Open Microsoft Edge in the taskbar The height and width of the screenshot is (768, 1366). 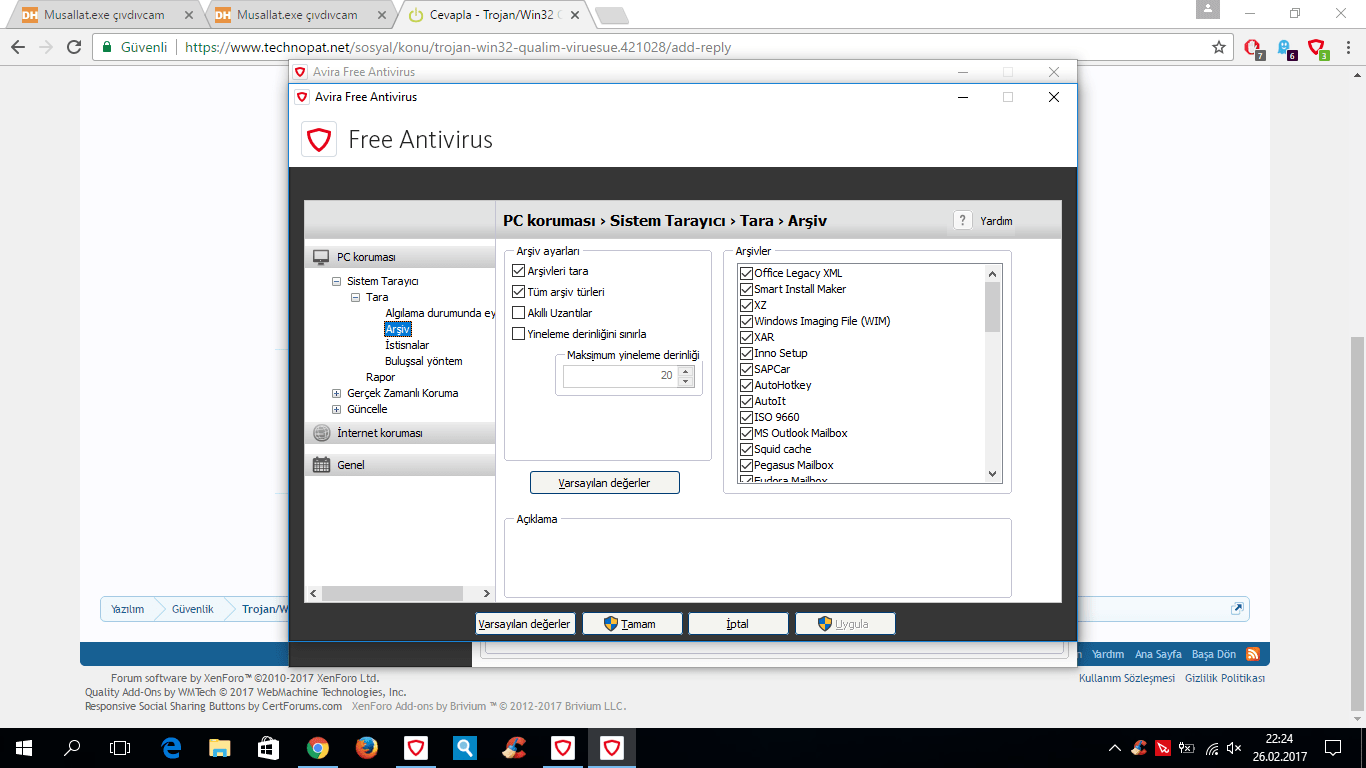(171, 747)
